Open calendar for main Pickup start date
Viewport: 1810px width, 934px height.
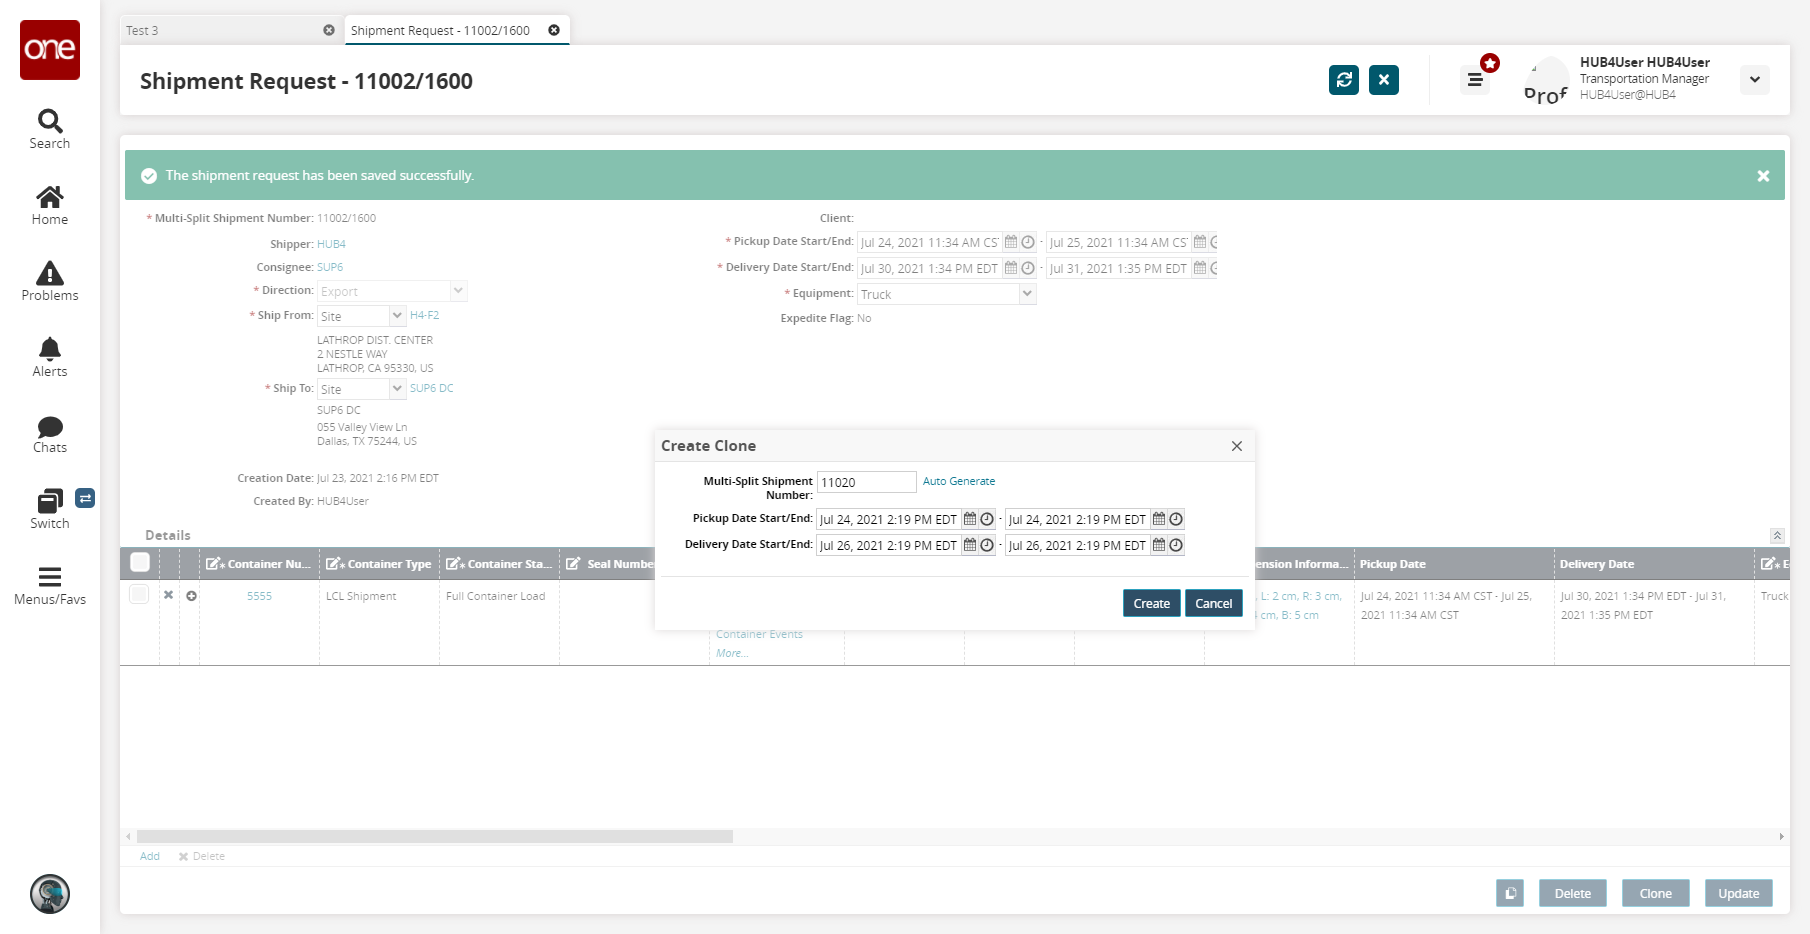pos(1011,242)
